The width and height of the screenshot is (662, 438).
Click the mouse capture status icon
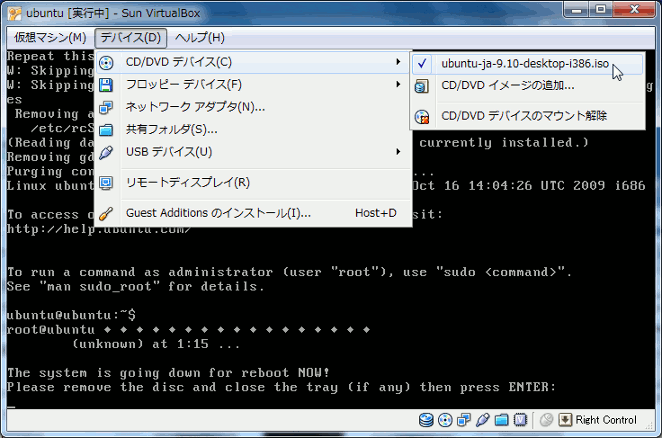[x=547, y=420]
